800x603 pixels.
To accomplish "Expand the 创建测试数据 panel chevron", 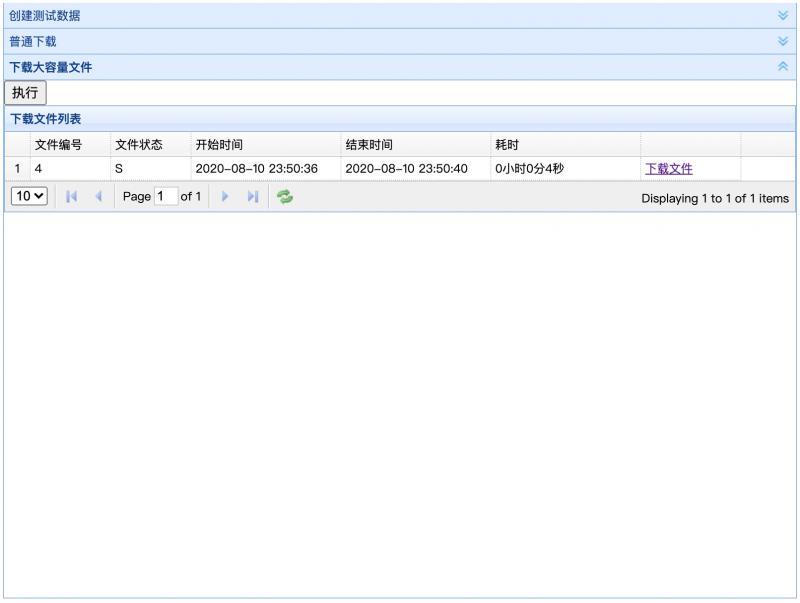I will [783, 15].
